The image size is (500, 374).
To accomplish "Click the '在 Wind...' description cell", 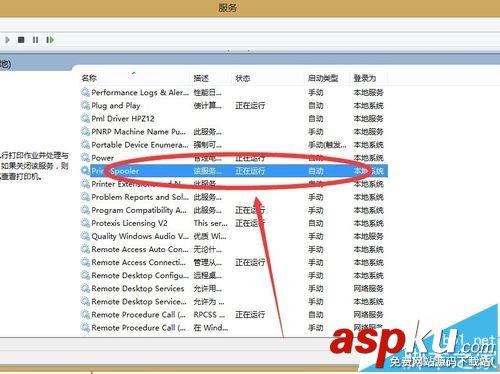I will [211, 328].
